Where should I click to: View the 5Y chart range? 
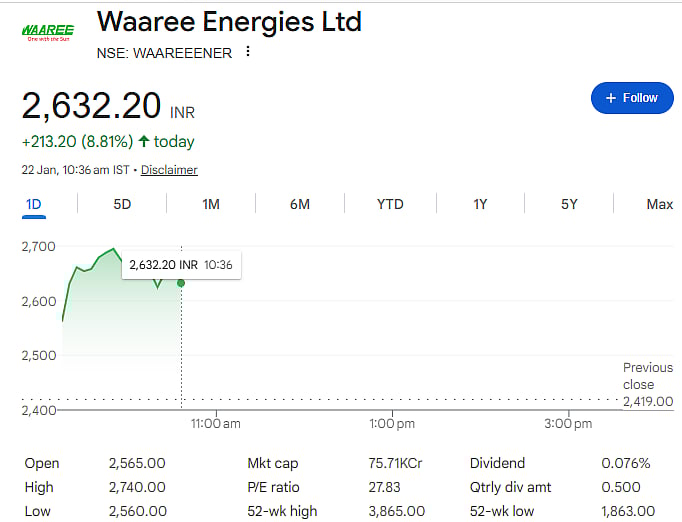(569, 204)
